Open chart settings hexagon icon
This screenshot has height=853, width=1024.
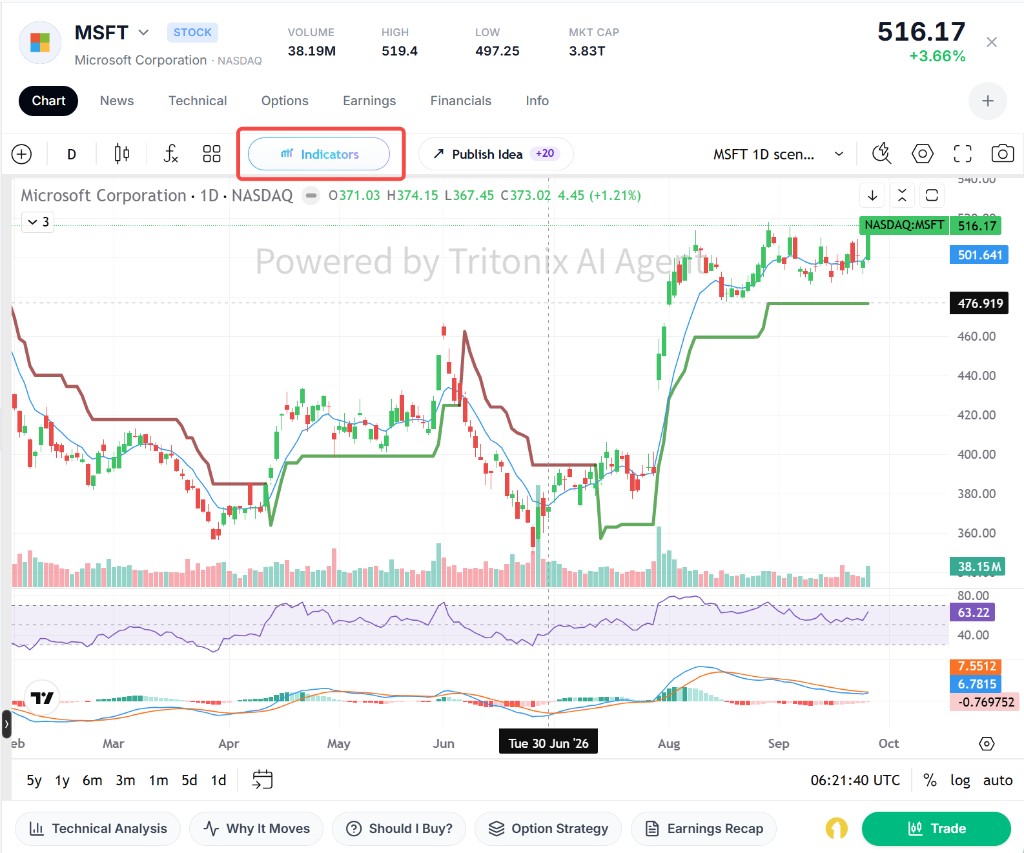point(922,153)
